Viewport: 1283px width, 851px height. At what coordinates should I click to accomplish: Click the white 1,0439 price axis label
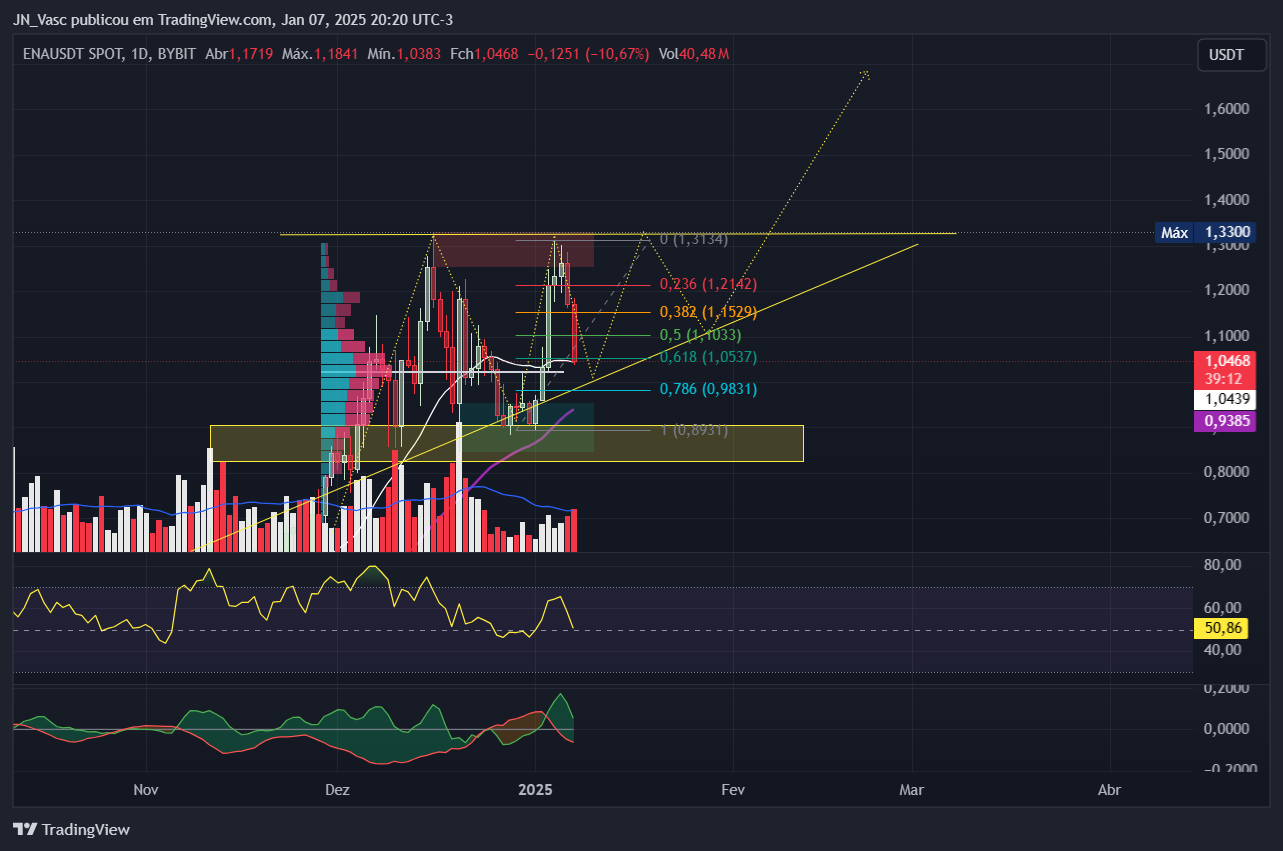pyautogui.click(x=1227, y=399)
